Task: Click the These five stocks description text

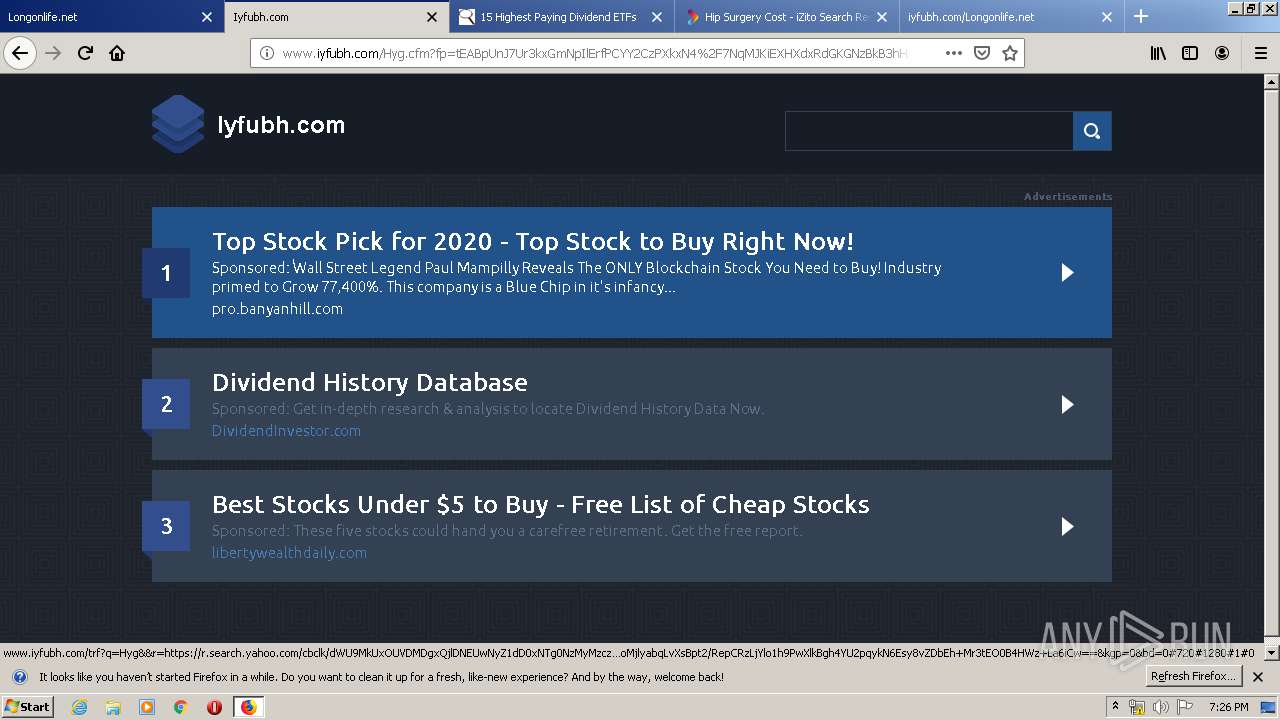Action: [x=507, y=531]
